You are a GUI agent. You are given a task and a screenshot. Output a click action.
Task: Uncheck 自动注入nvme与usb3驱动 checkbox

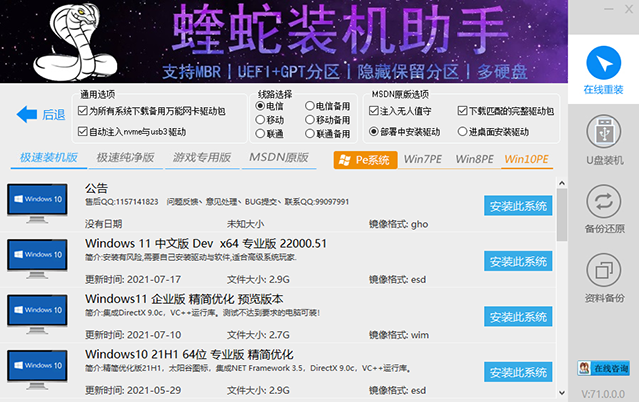(83, 131)
